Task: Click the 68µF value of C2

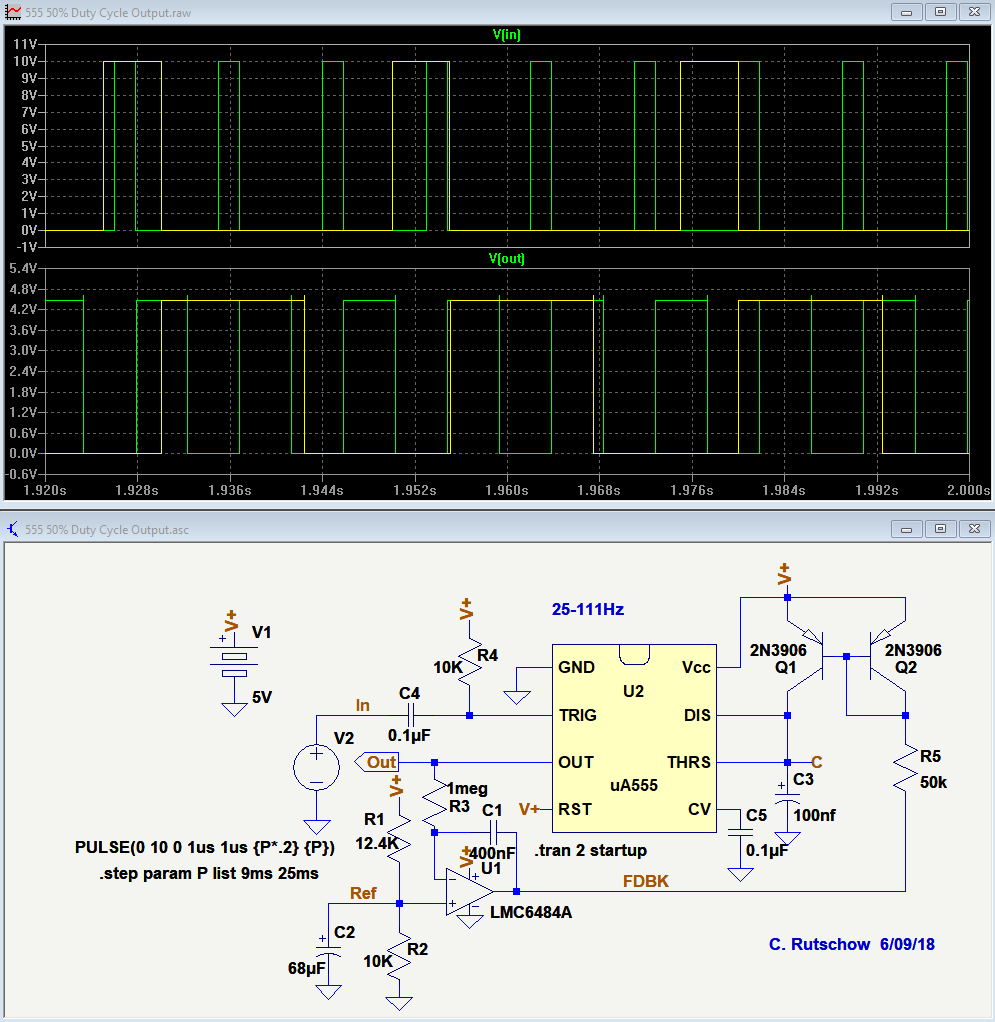Action: pyautogui.click(x=306, y=969)
